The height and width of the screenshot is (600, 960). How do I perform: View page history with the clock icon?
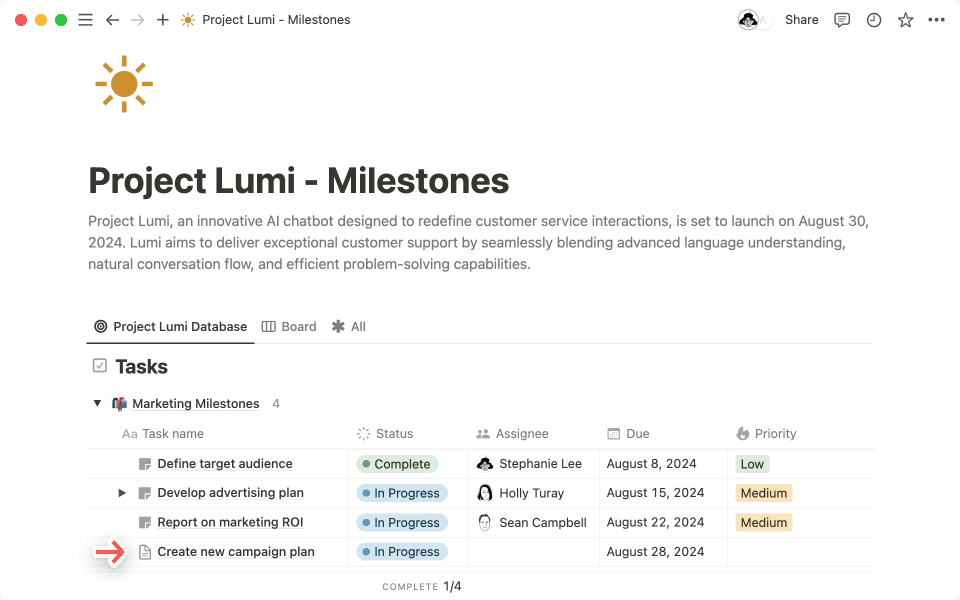873,19
